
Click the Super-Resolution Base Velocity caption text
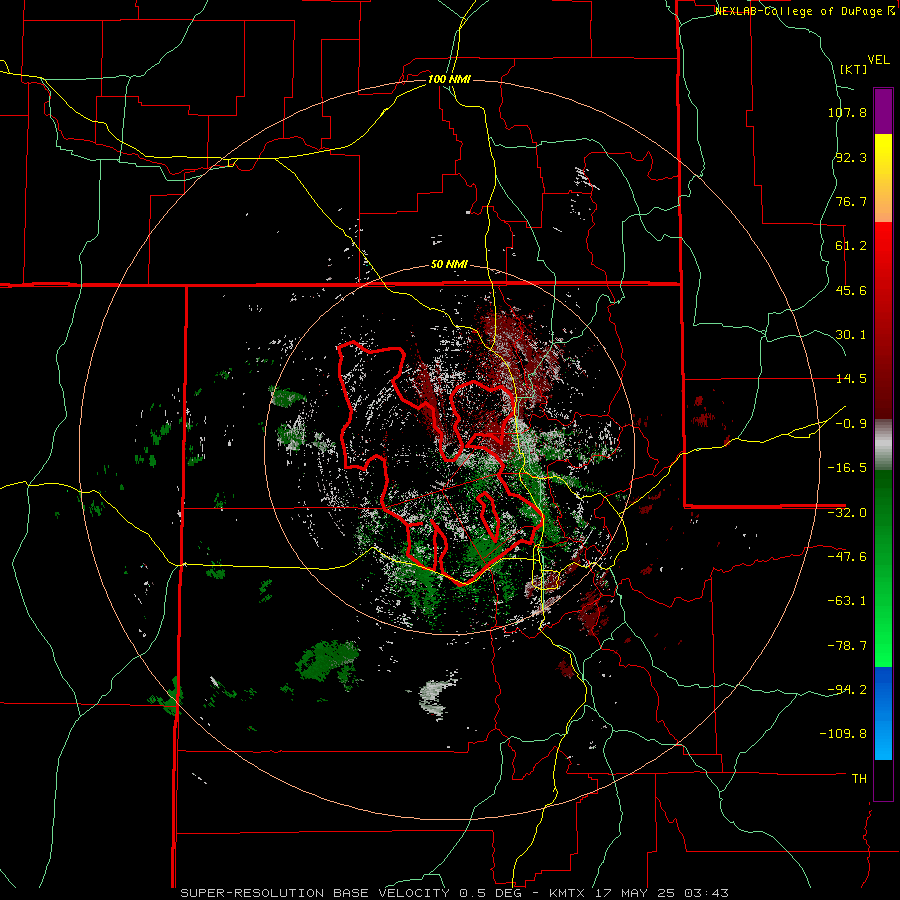(x=455, y=893)
